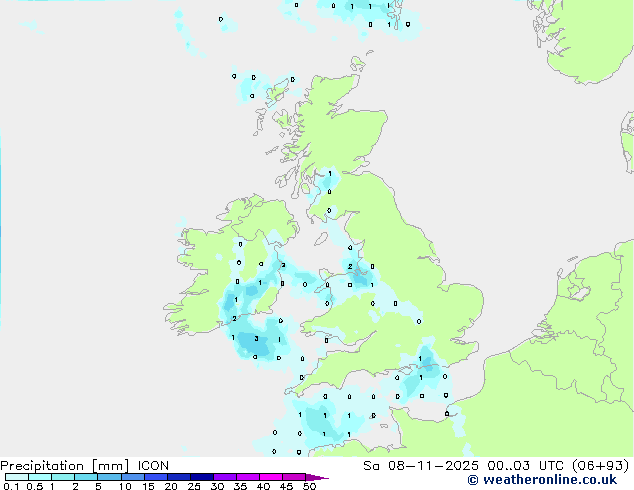Click the date text '08-11-2025'
634x490 pixels.
point(433,466)
